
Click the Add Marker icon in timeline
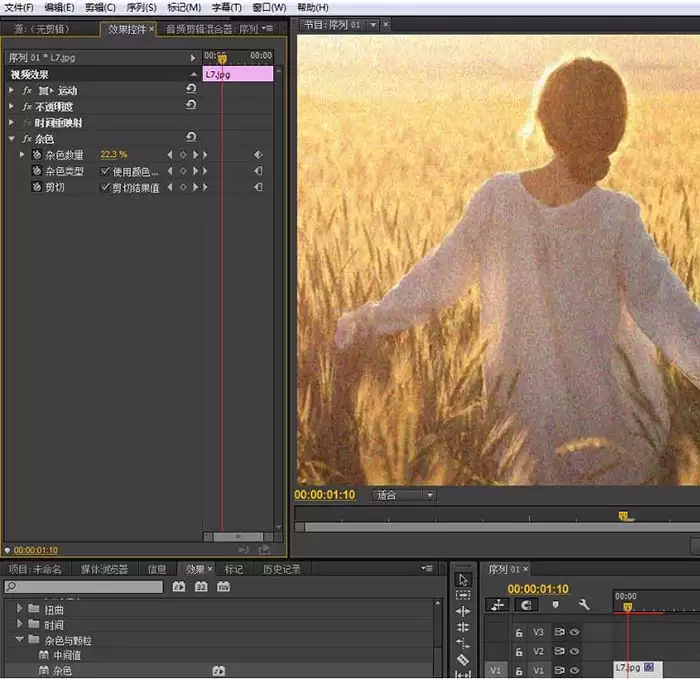point(555,605)
